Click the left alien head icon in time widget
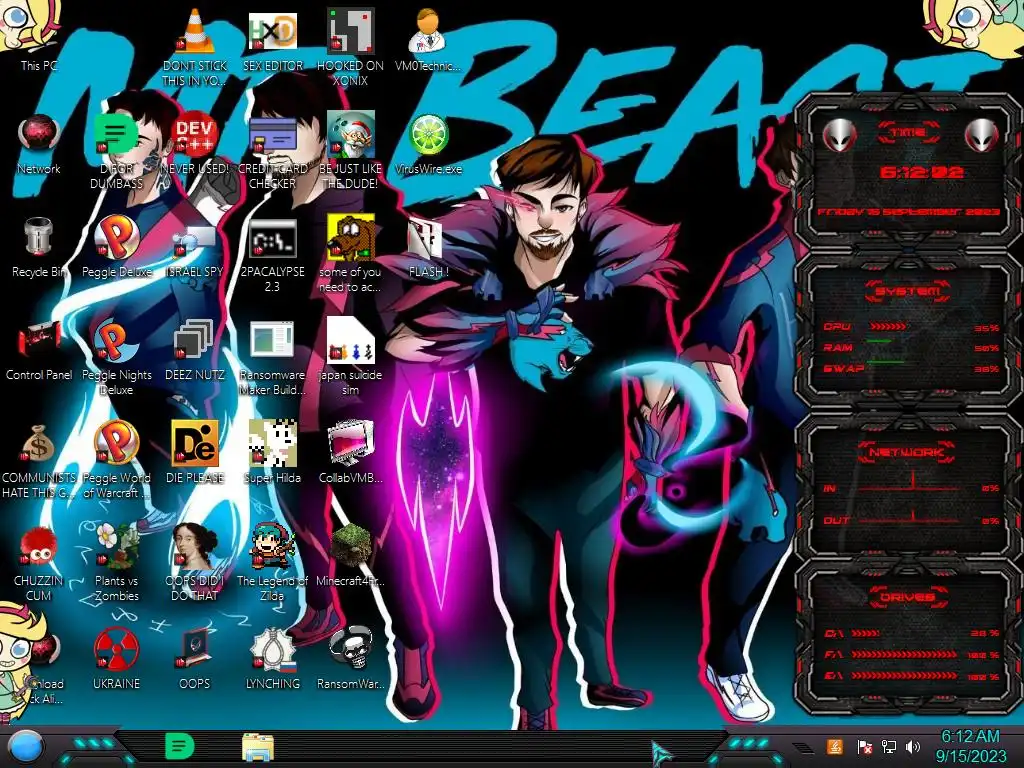The image size is (1024, 768). tap(839, 135)
